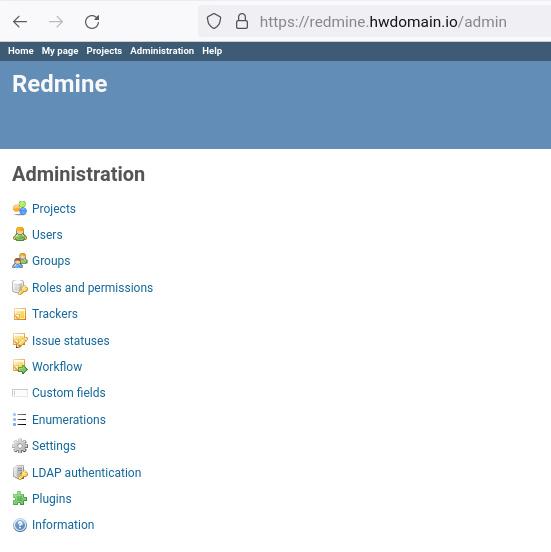Click the Plugins puzzle piece icon
Image resolution: width=551 pixels, height=552 pixels.
[x=20, y=498]
